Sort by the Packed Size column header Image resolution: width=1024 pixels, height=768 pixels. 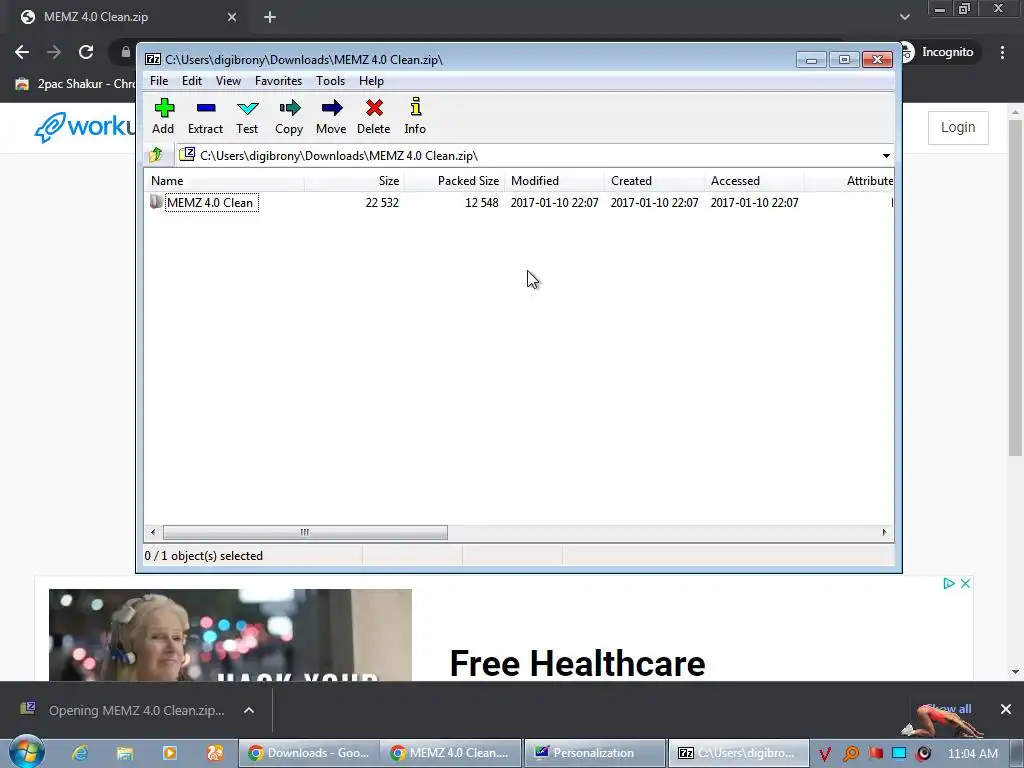coord(454,181)
